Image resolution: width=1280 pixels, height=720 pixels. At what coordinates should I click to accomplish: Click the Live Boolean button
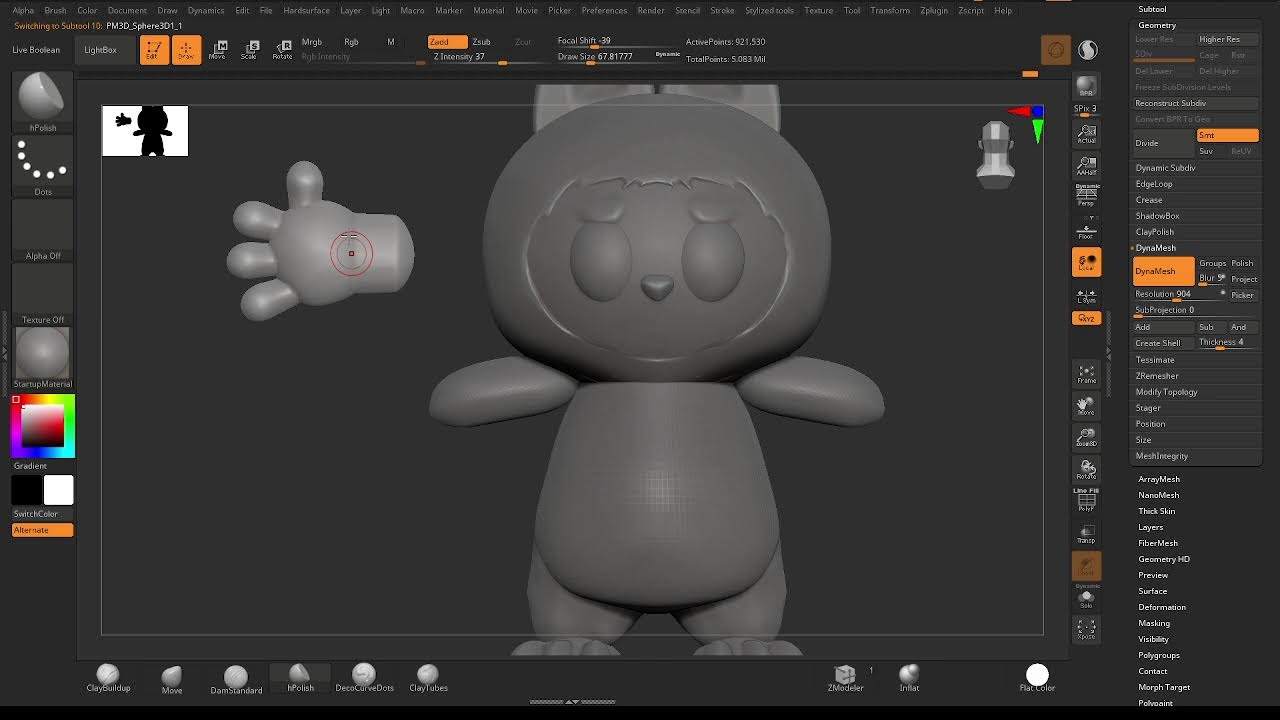click(x=36, y=49)
